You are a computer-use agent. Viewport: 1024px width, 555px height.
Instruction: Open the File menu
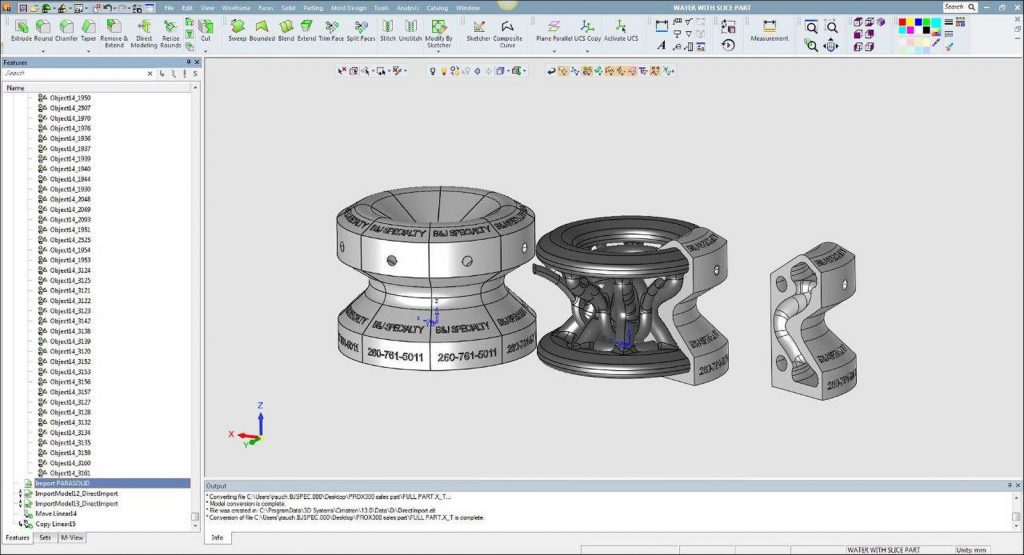coord(169,8)
